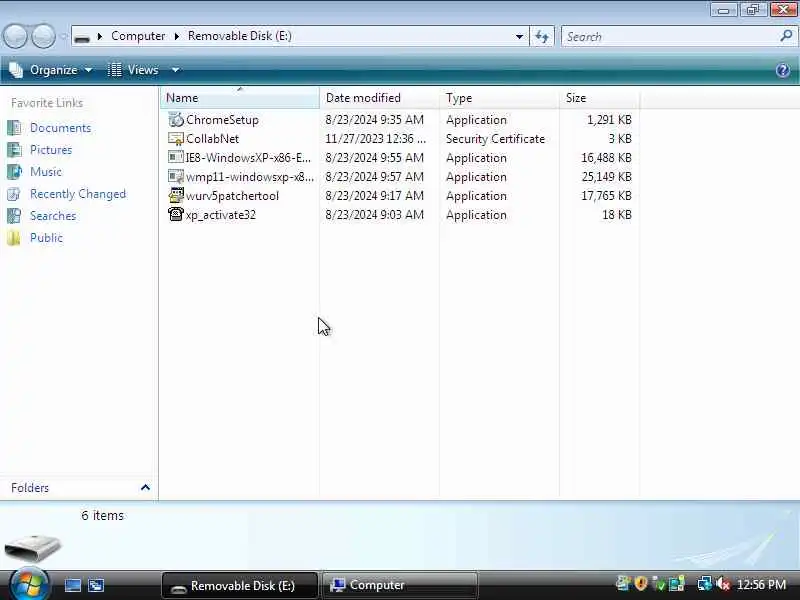800x600 pixels.
Task: Click the Music favorite link icon
Action: [14, 171]
